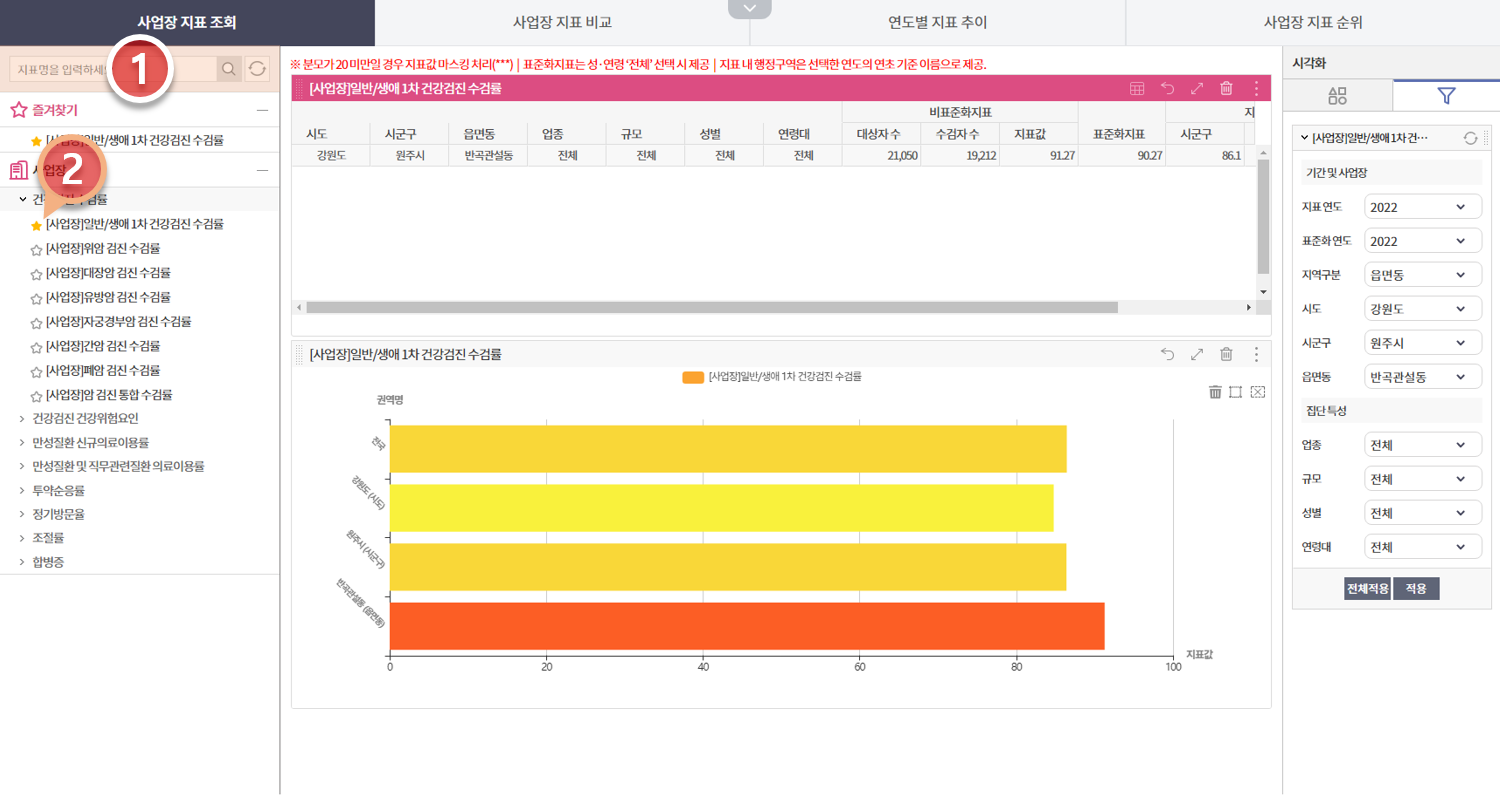Viewport: 1500px width, 797px height.
Task: Click undo arrow in the chart panel header
Action: (x=1167, y=354)
